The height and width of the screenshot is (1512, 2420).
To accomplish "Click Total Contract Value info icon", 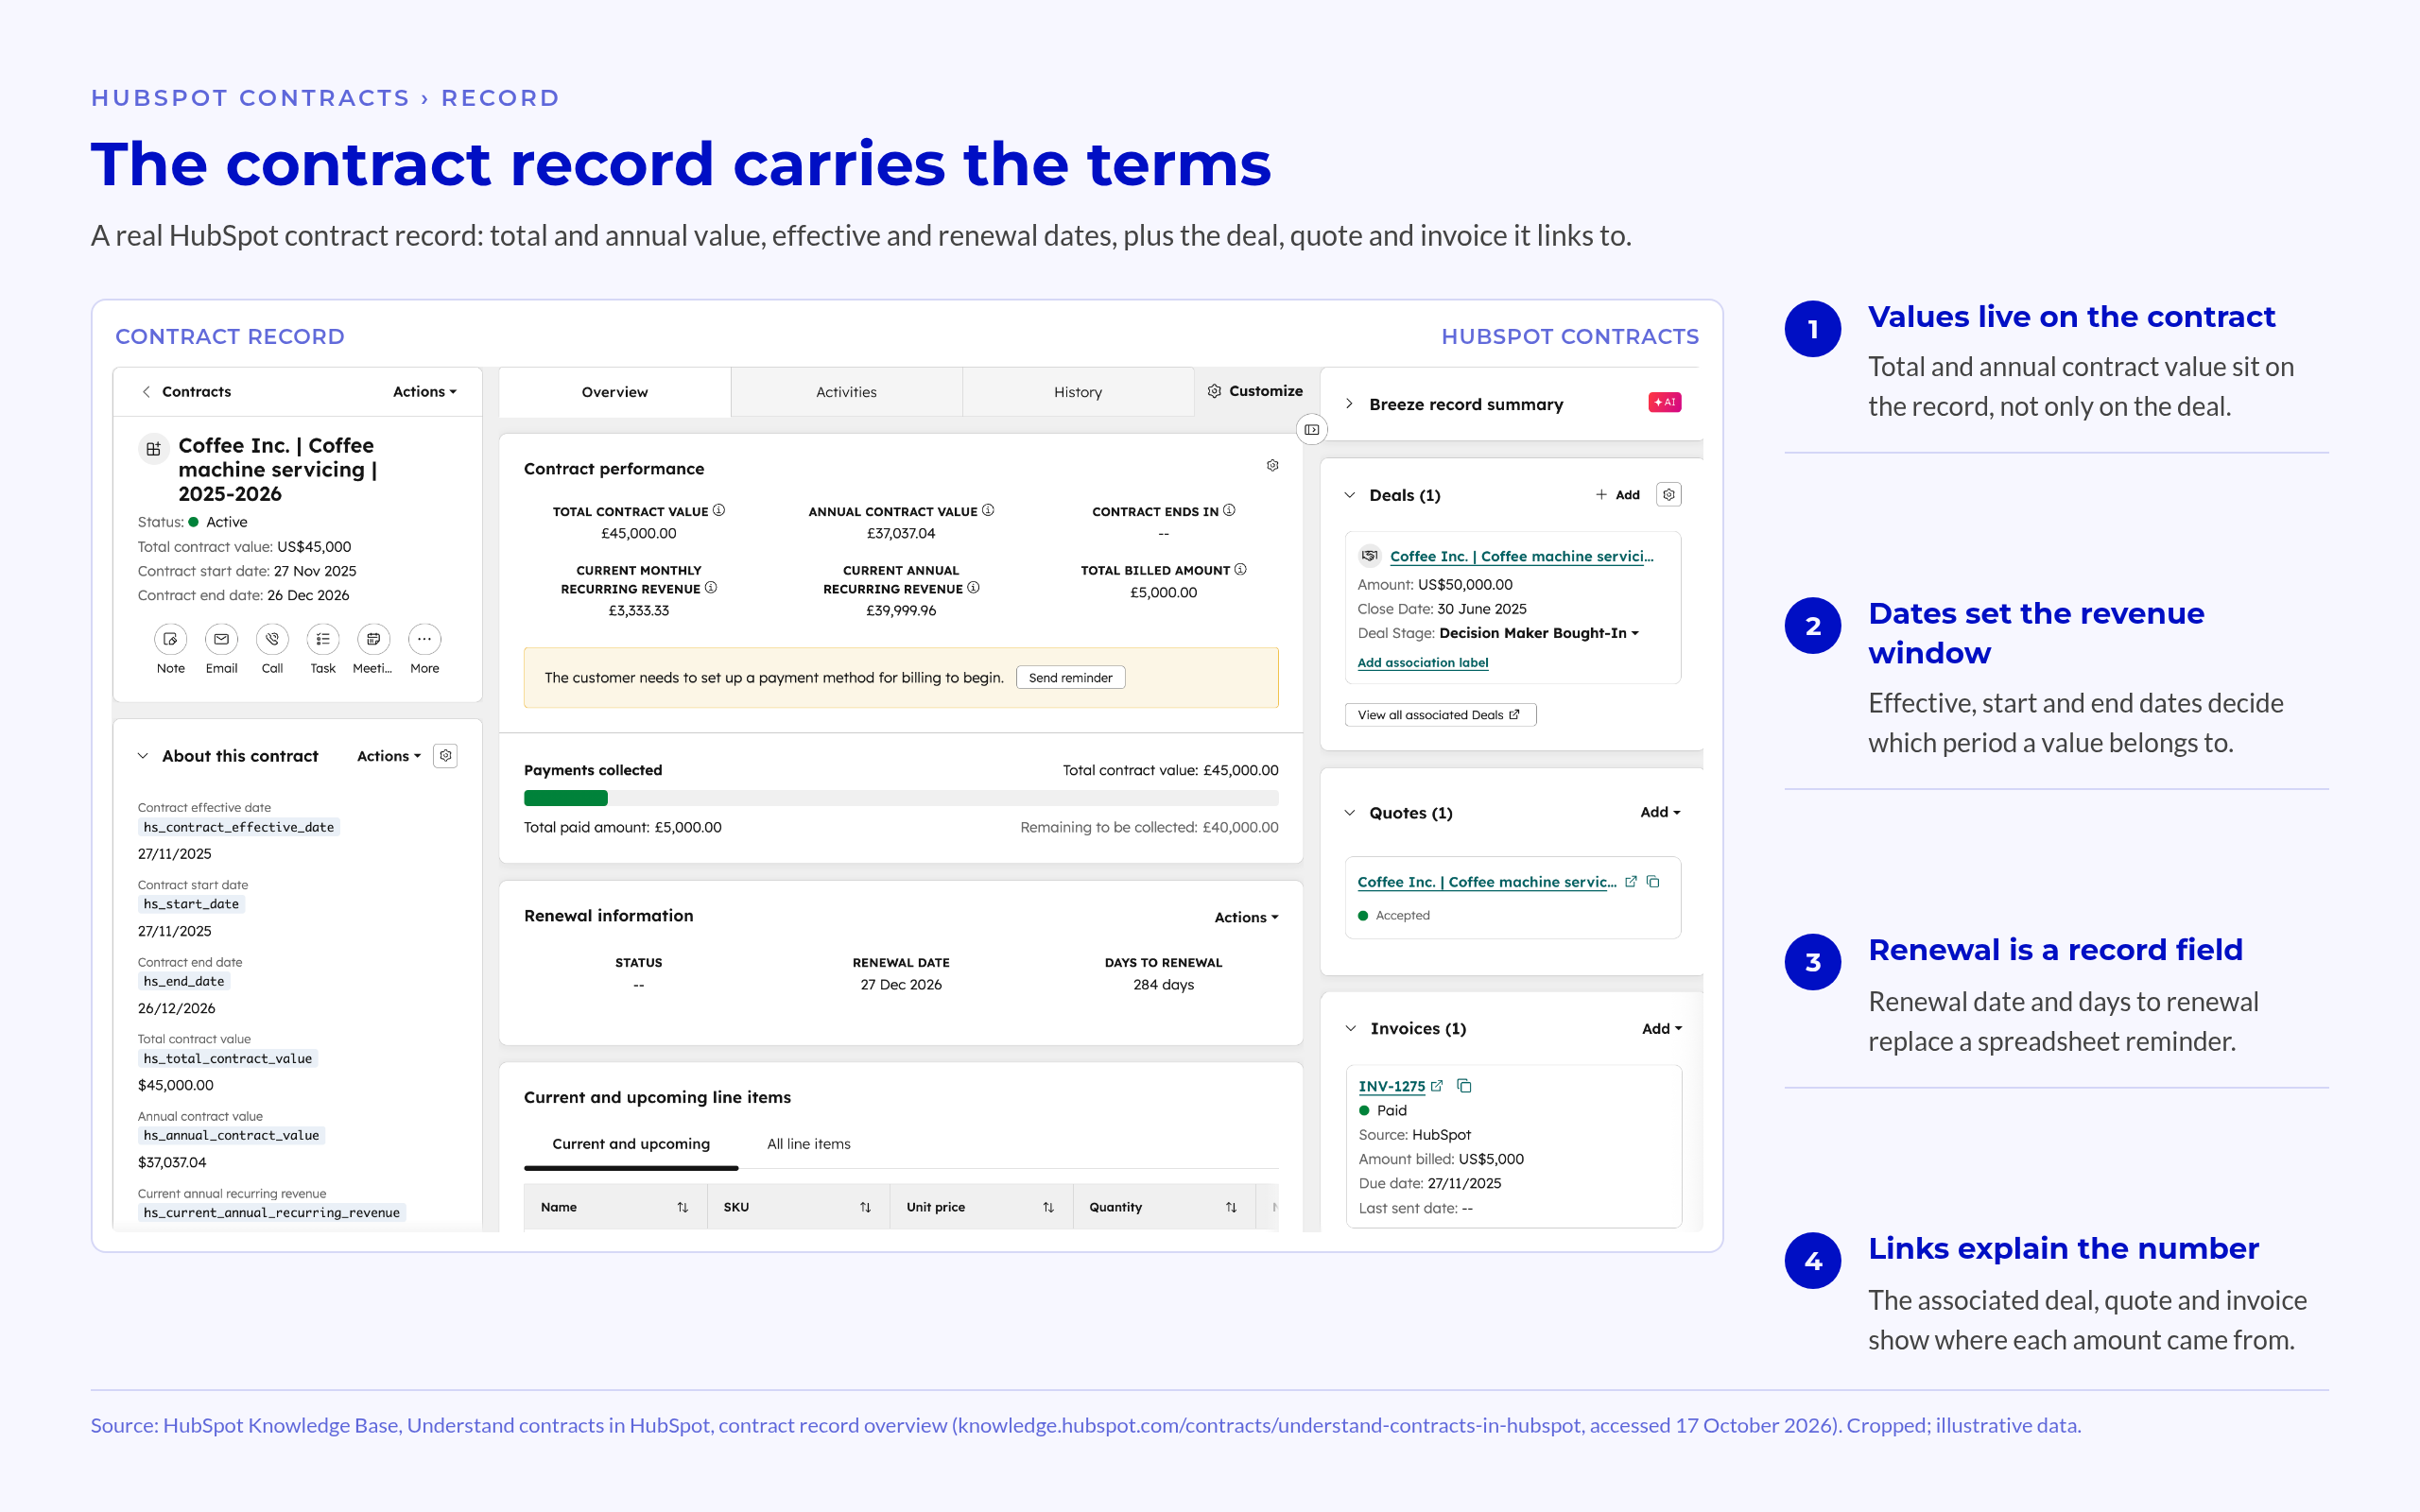I will click(x=719, y=510).
